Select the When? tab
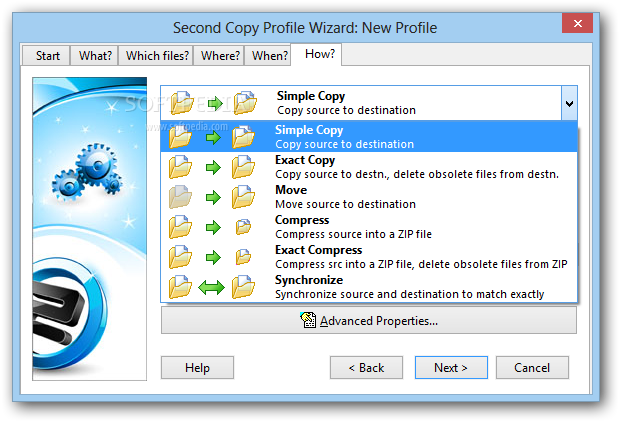Viewport: 620px width, 422px height. 269,55
